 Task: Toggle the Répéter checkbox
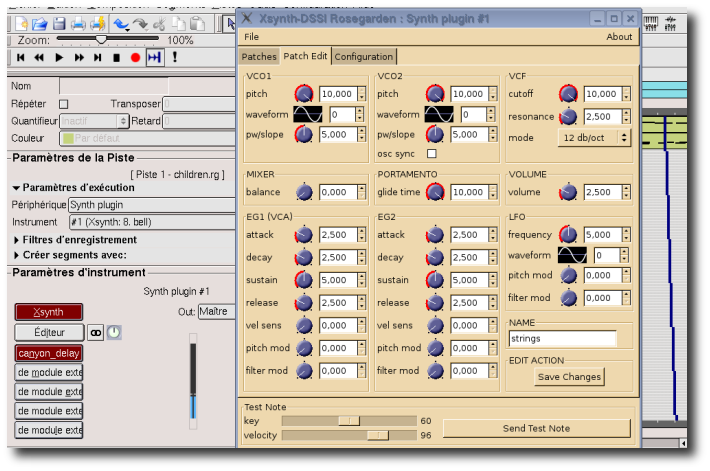[x=64, y=104]
